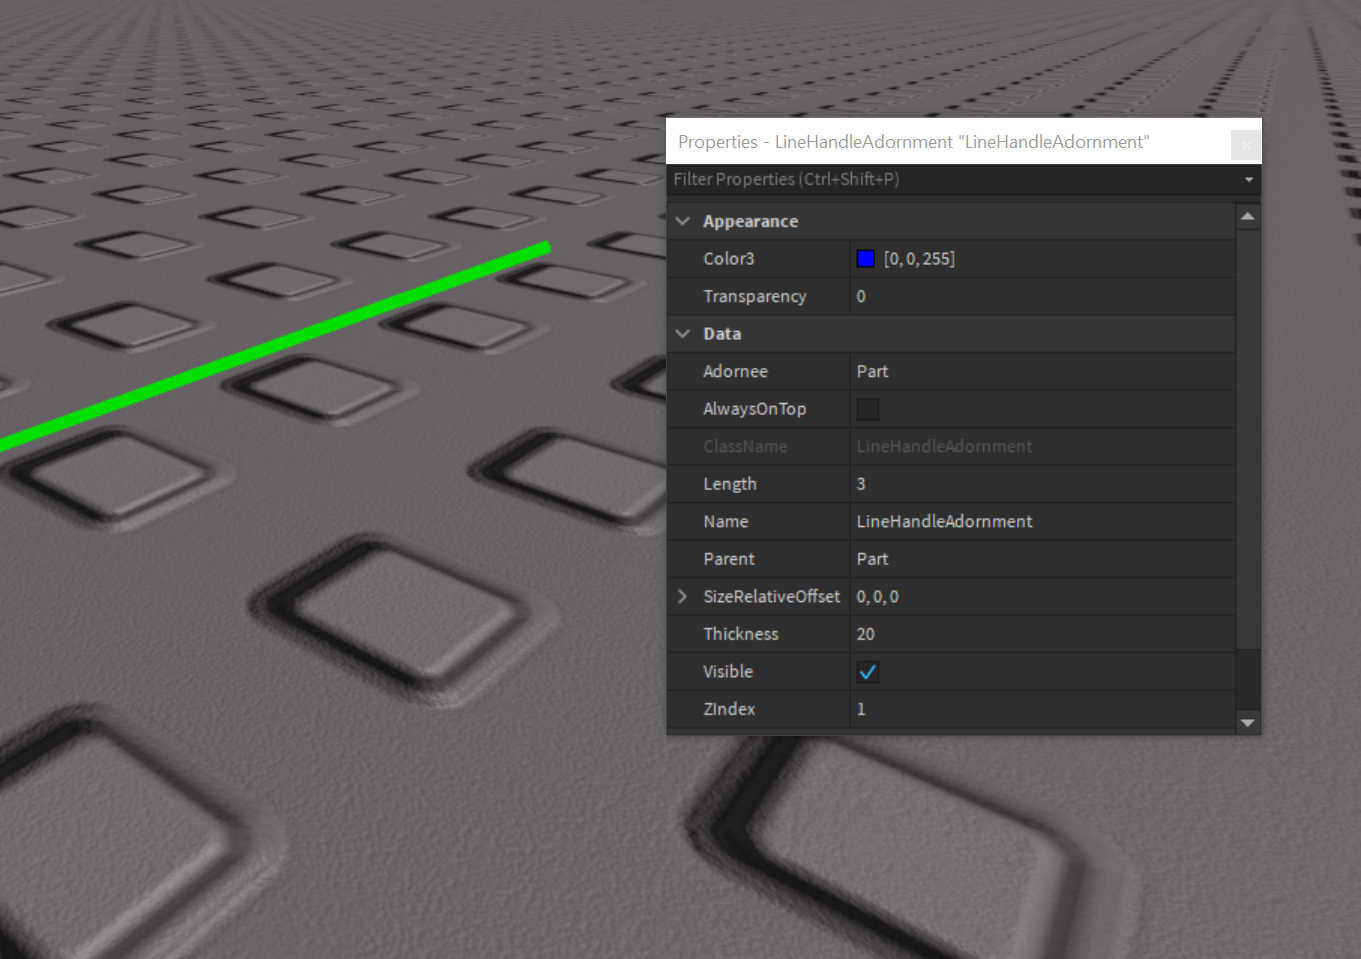This screenshot has height=959, width=1361.
Task: Collapse the Appearance section
Action: tap(682, 221)
